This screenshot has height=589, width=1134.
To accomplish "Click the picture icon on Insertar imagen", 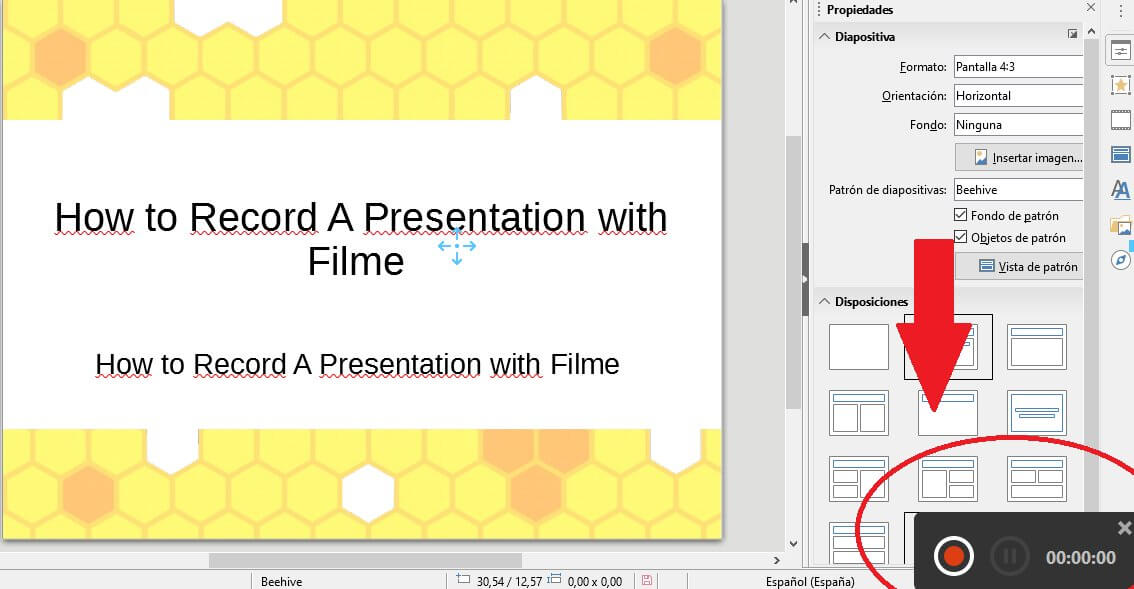I will 980,158.
